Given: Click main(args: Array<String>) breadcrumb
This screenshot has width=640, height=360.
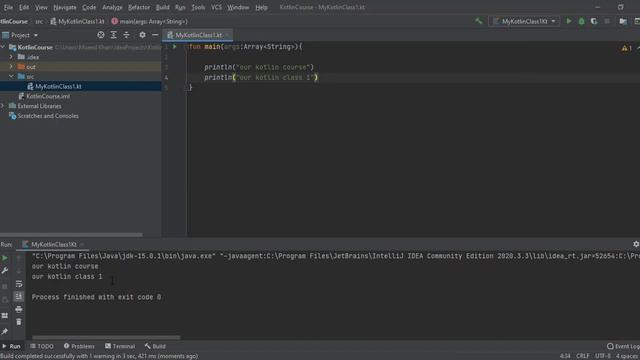Looking at the screenshot, I should click(149, 21).
